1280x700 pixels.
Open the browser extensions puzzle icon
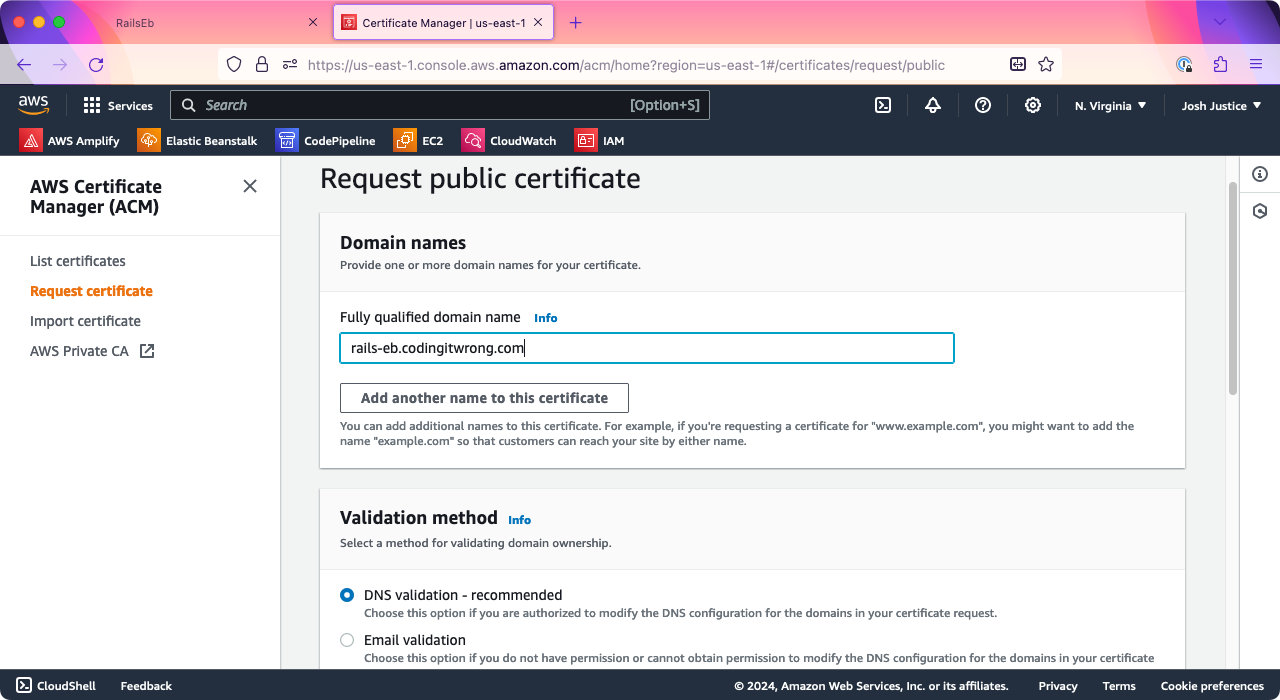coord(1220,64)
